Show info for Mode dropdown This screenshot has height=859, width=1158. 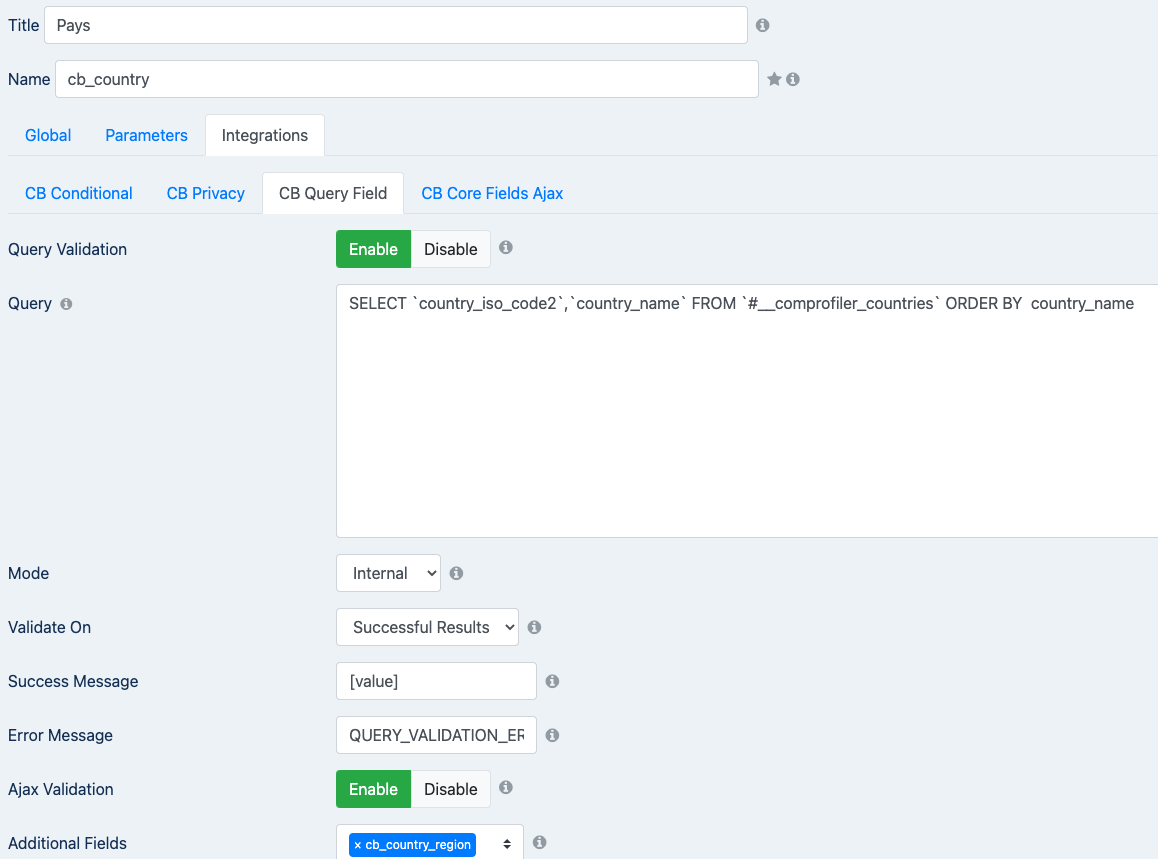456,573
